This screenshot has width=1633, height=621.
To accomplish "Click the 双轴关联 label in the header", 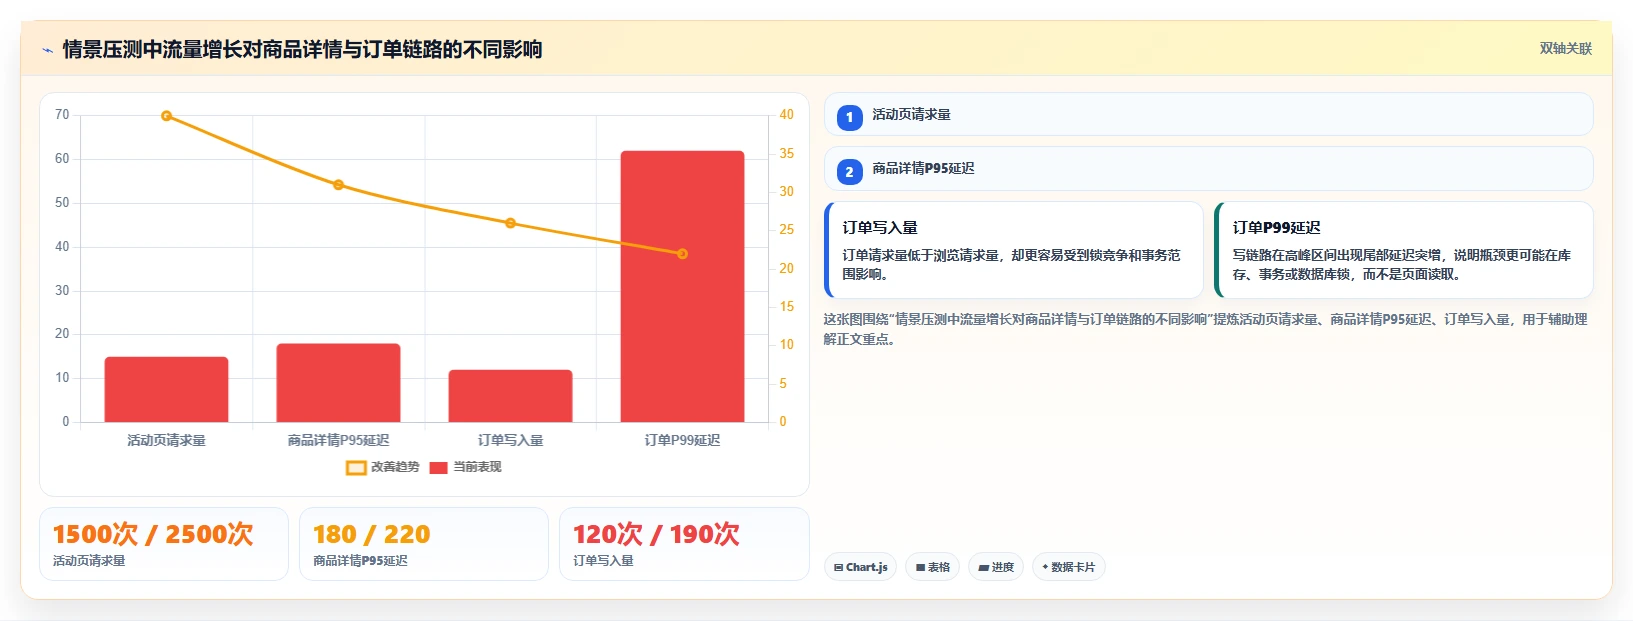I will 1565,49.
